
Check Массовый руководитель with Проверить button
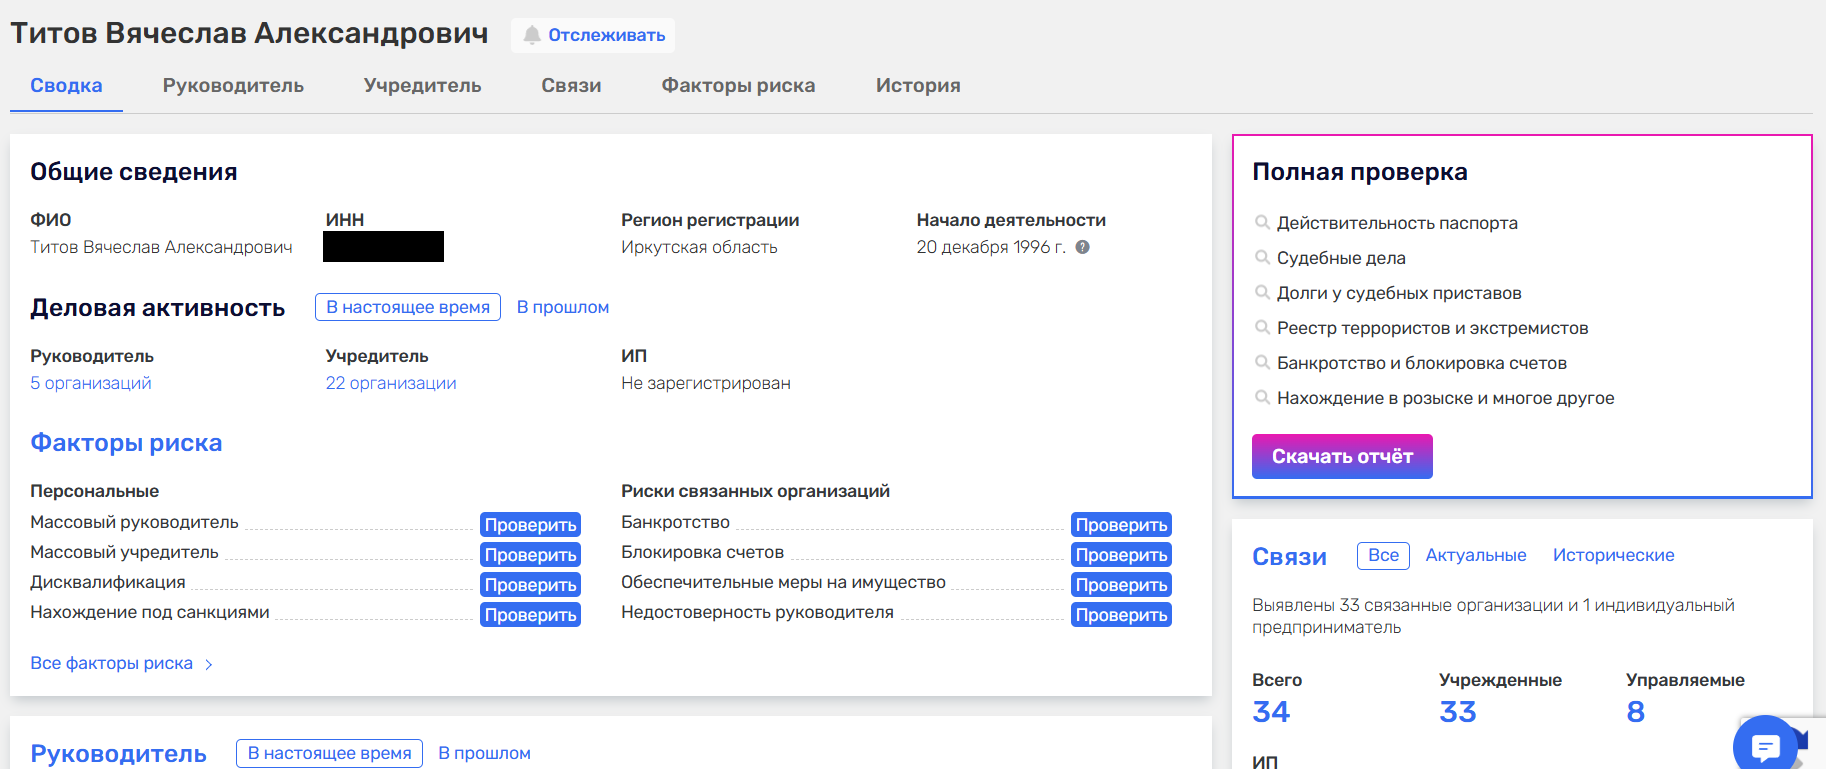[530, 525]
